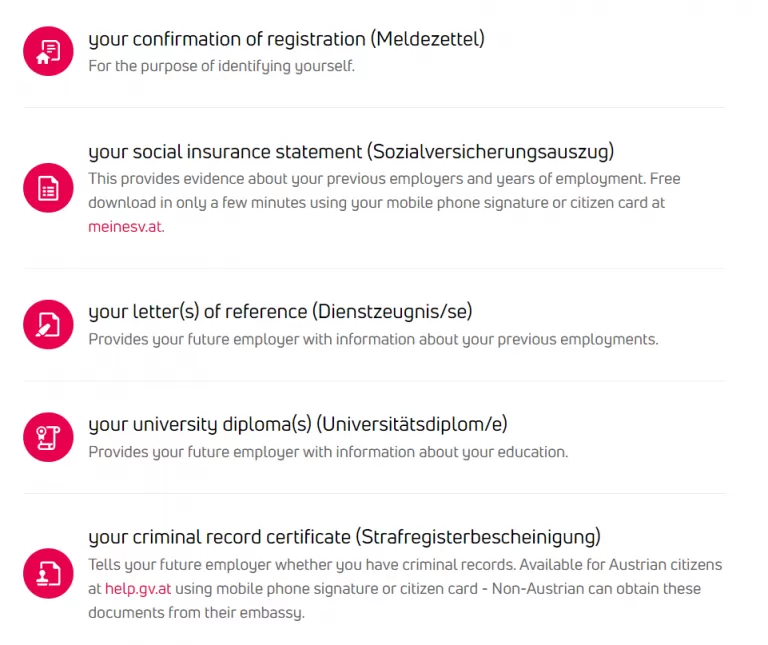The width and height of the screenshot is (768, 645).
Task: Click the house registration icon beside Meldezettel
Action: 48,51
